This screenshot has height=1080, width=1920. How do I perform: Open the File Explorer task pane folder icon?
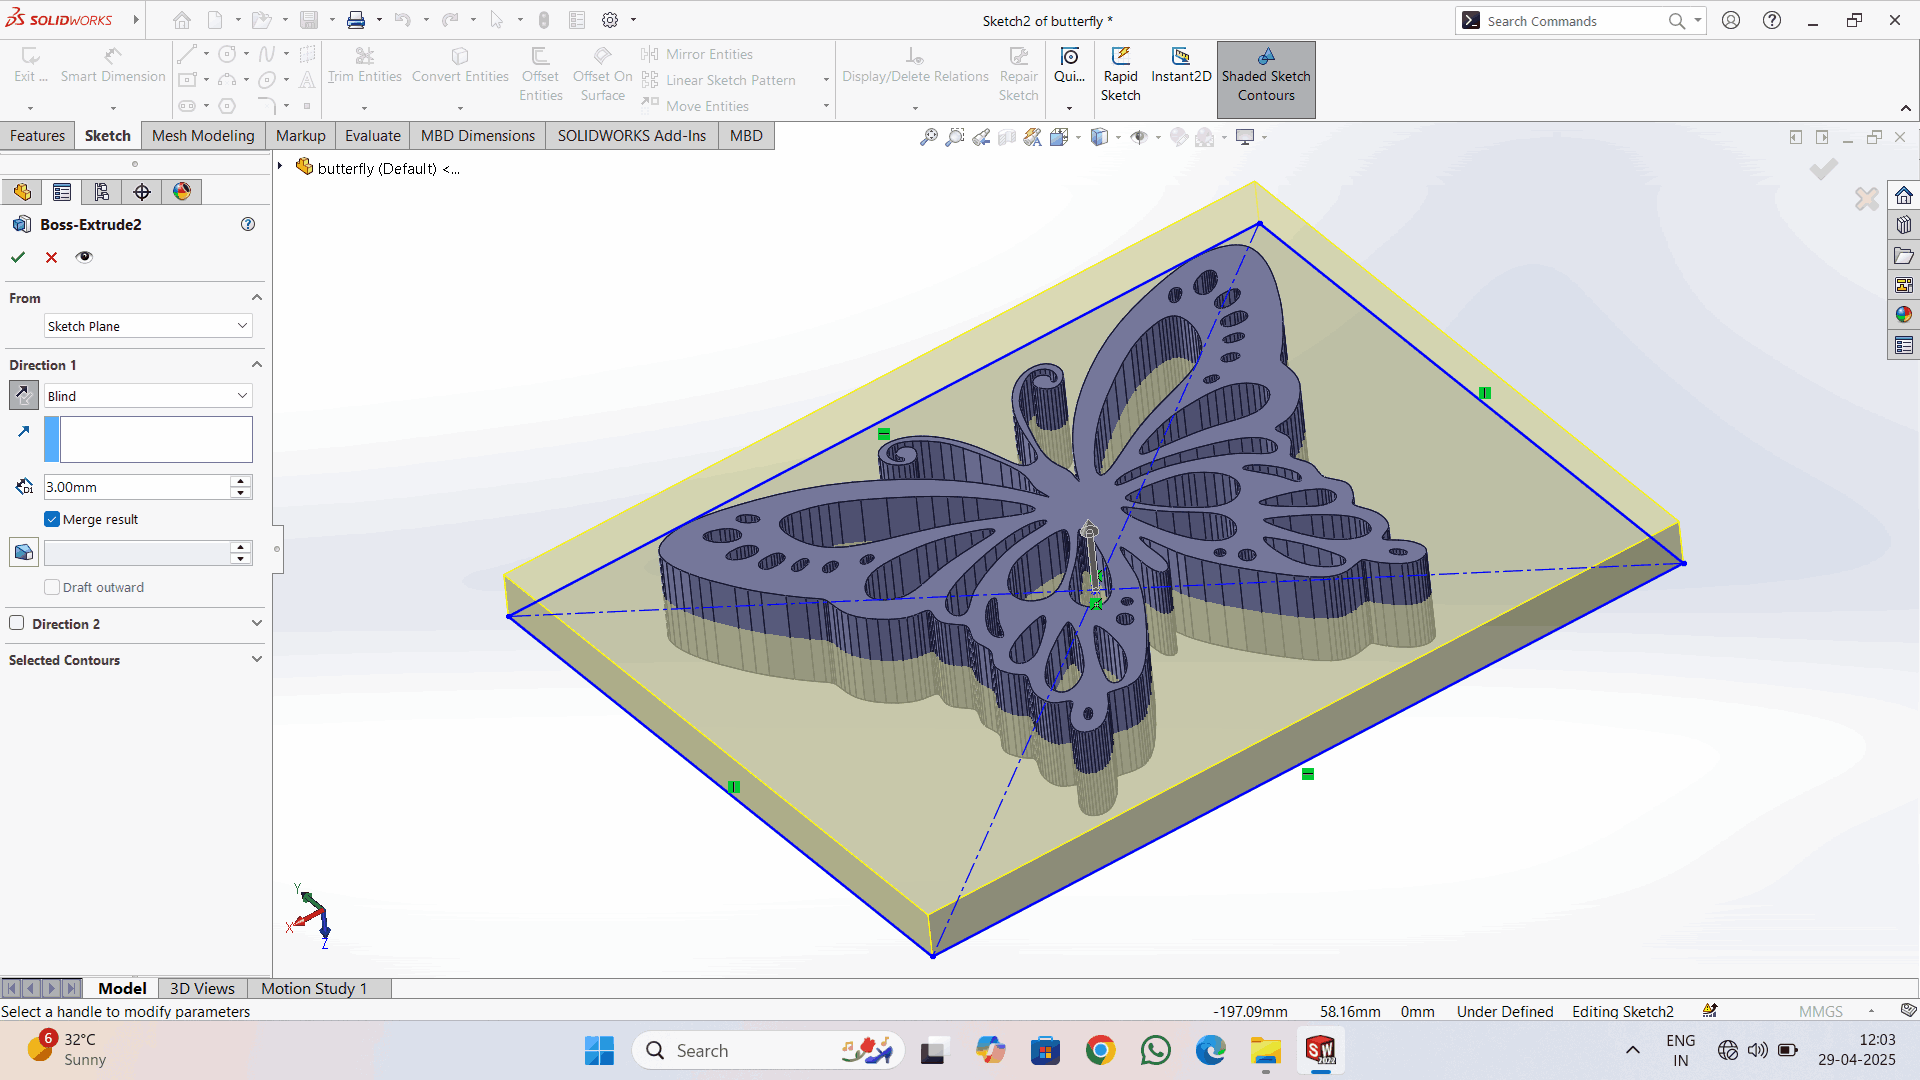click(1903, 255)
